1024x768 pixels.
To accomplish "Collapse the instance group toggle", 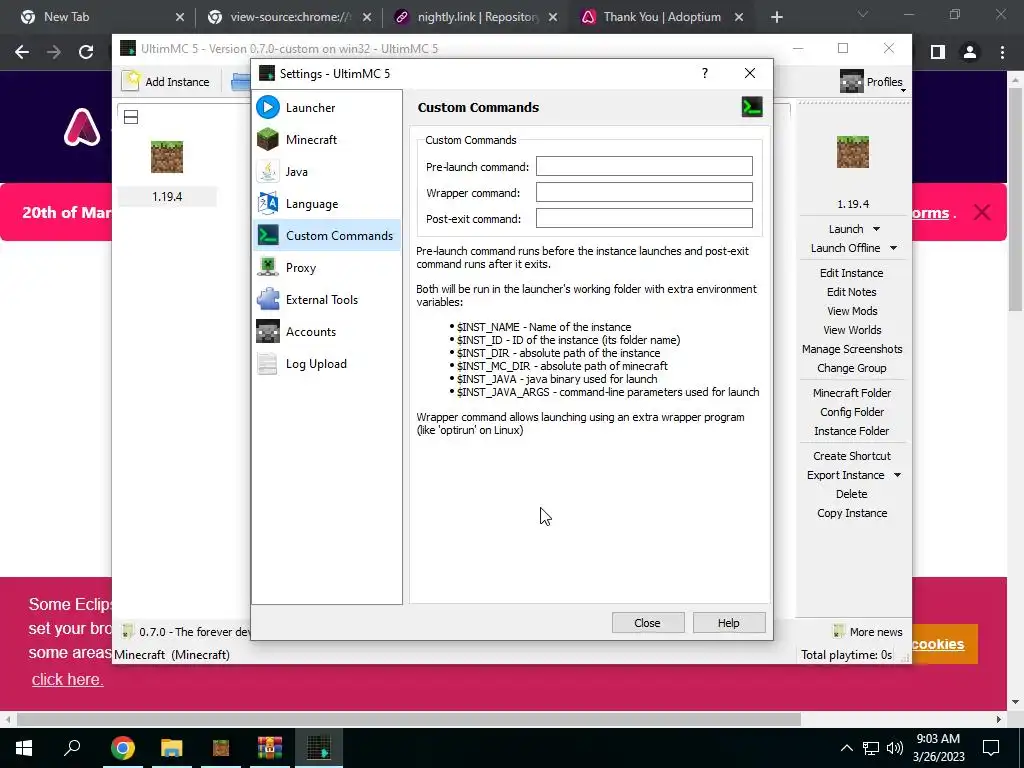I will point(131,117).
